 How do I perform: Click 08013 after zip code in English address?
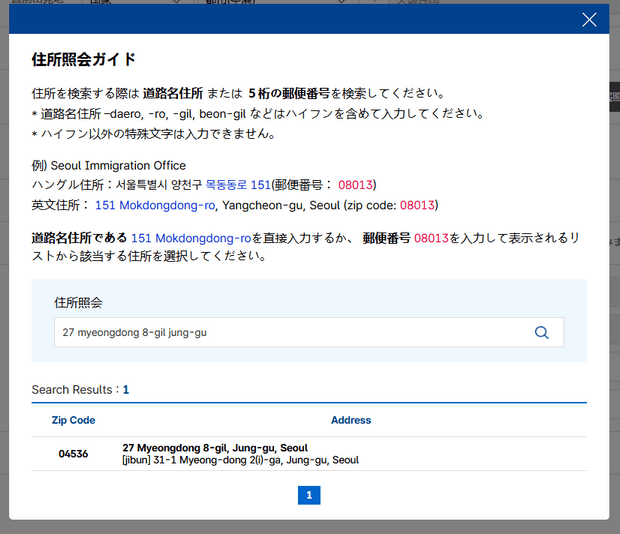418,205
